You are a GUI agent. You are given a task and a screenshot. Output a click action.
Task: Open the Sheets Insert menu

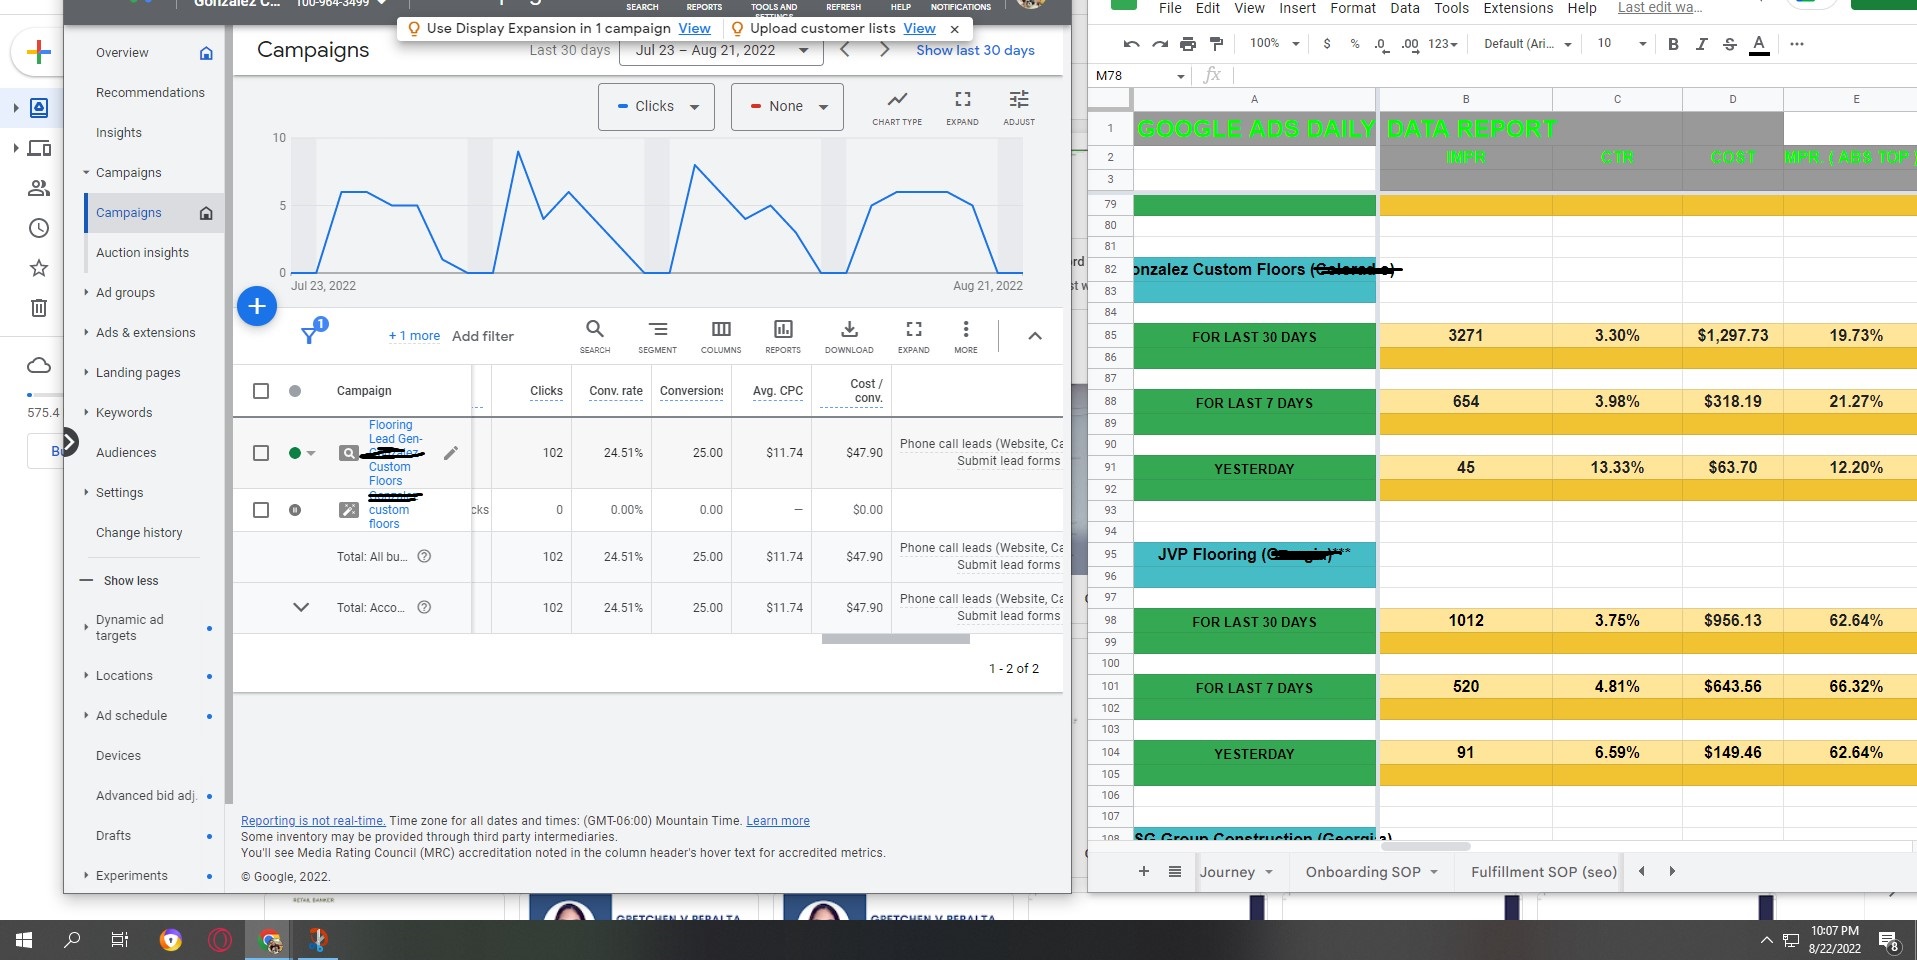pyautogui.click(x=1297, y=8)
